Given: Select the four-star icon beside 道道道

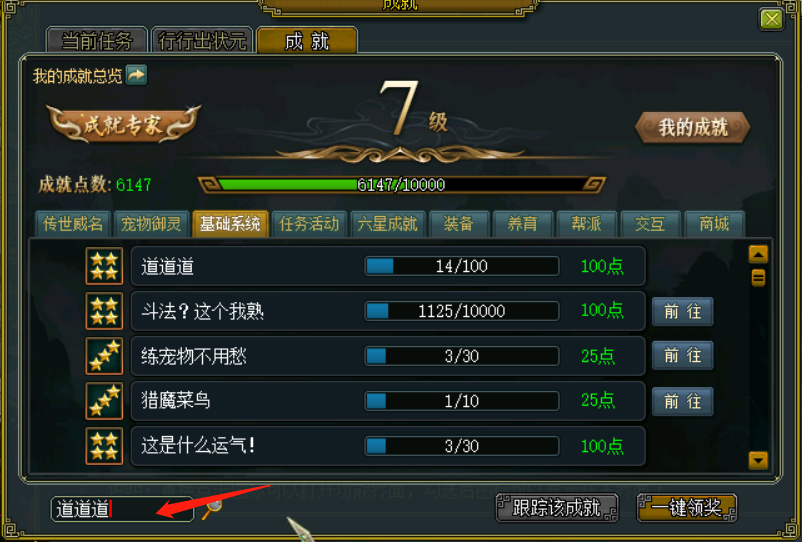Looking at the screenshot, I should coord(104,266).
